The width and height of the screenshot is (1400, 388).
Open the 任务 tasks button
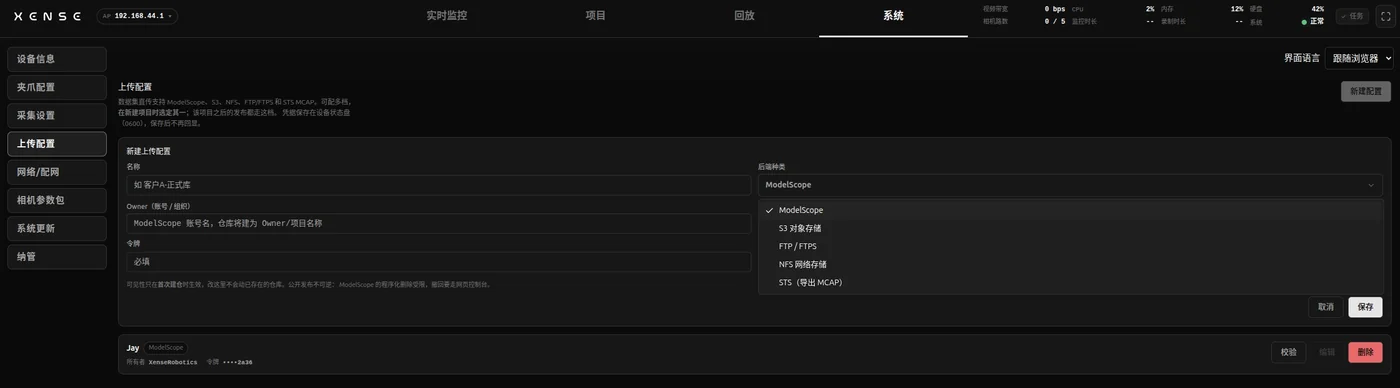1353,16
